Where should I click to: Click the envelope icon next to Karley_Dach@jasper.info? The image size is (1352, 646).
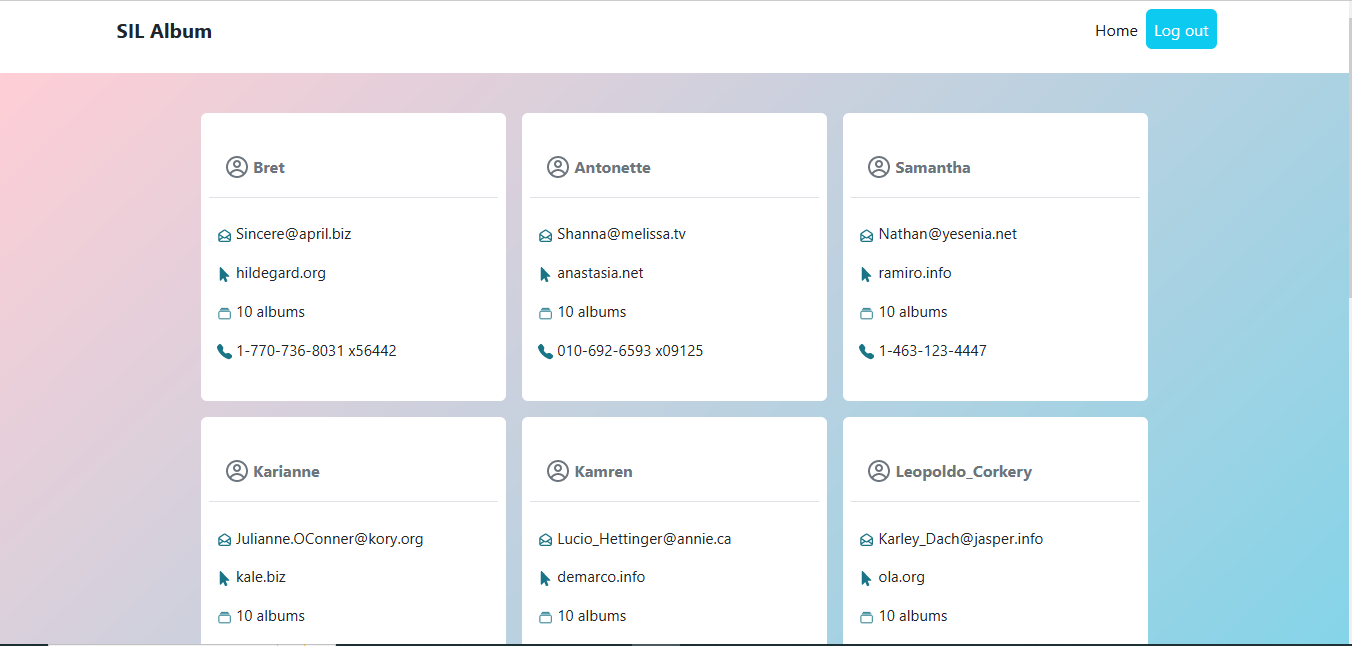pos(866,540)
